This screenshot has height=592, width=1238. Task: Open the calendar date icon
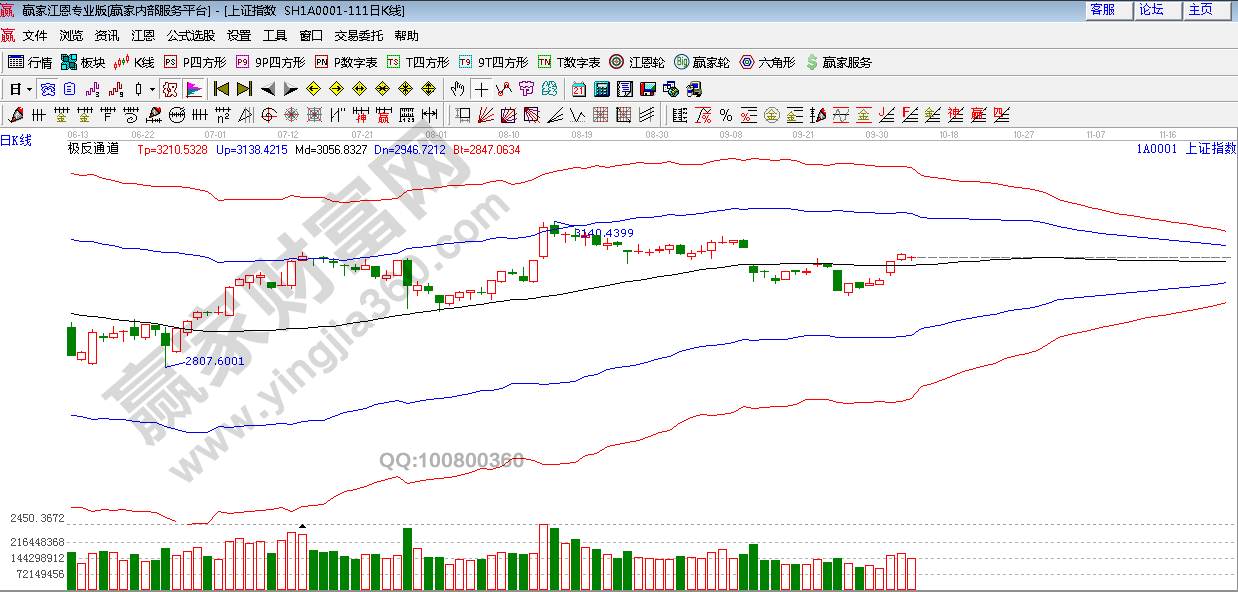[579, 89]
